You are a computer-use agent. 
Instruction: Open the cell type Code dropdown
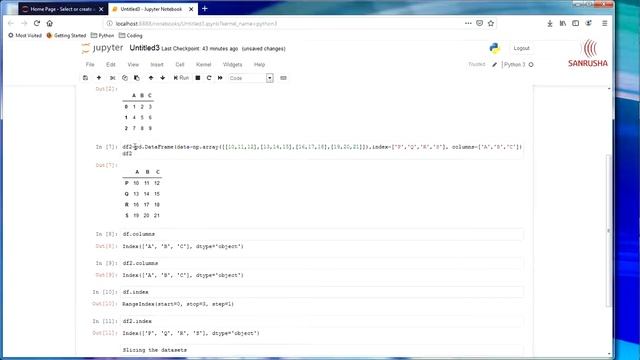point(251,78)
